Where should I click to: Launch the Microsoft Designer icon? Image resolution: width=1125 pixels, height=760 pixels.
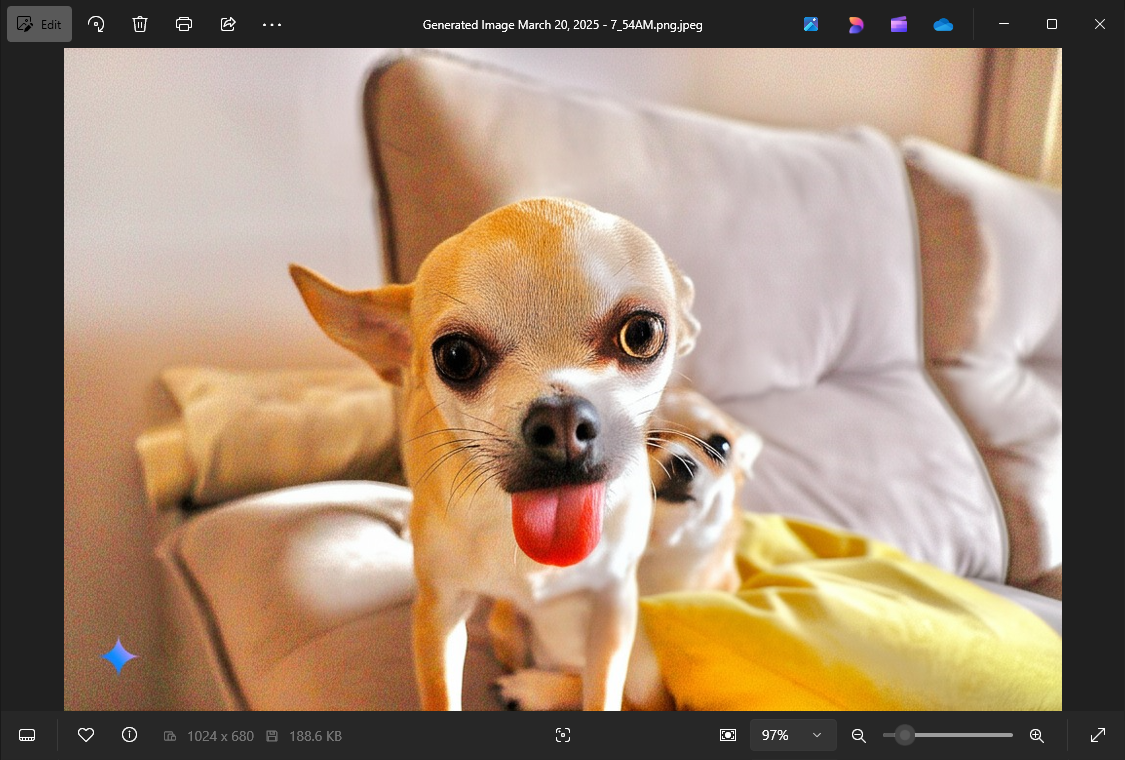tap(855, 24)
